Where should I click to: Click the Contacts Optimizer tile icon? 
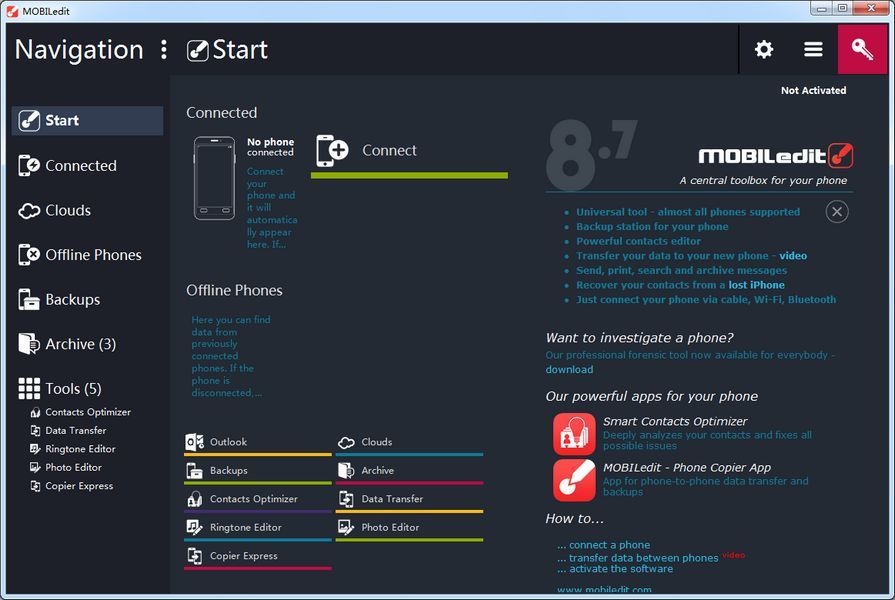point(195,499)
